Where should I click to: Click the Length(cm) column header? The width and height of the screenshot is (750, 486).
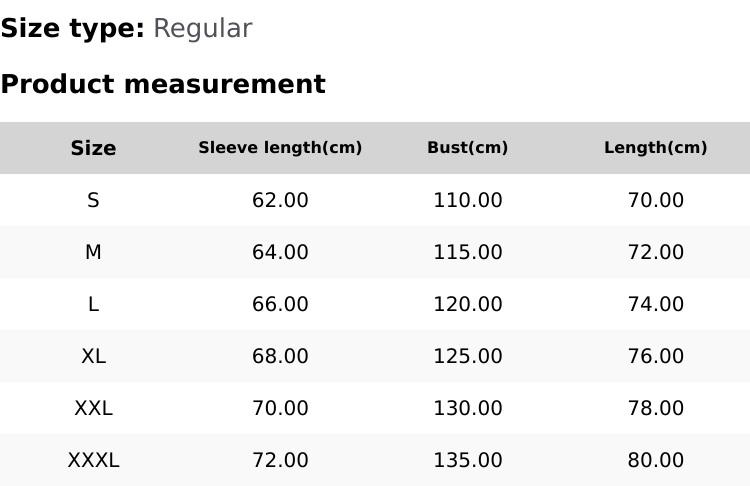[x=655, y=148]
